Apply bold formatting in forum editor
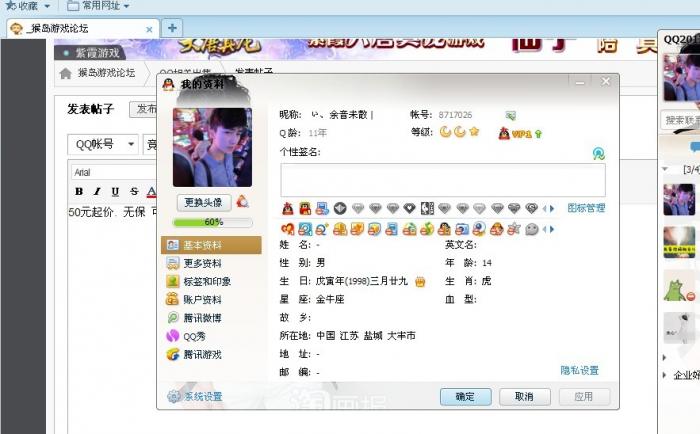This screenshot has height=434, width=700. [79, 191]
